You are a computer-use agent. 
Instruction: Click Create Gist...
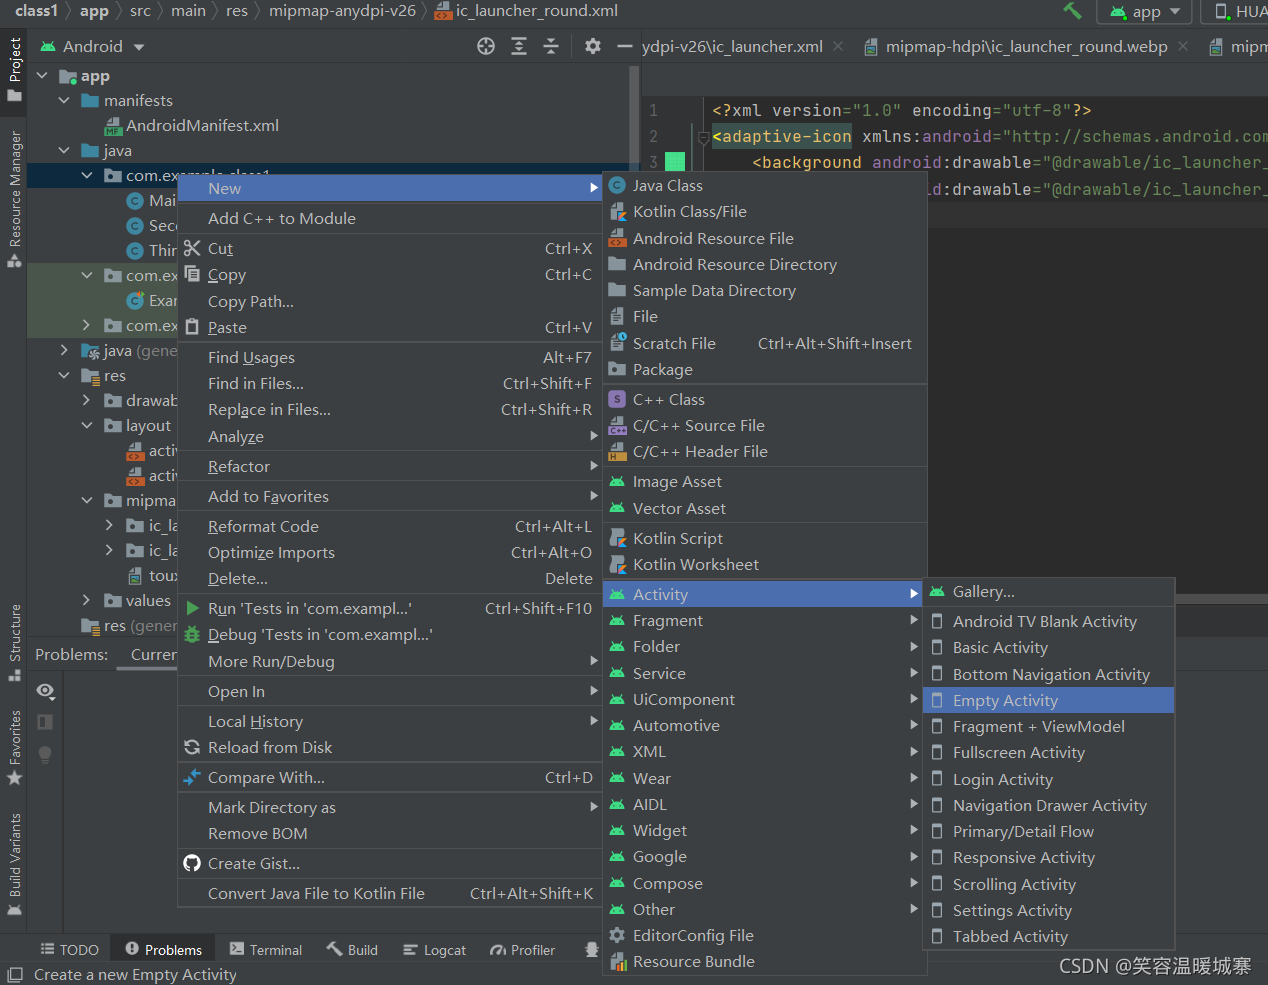pyautogui.click(x=389, y=864)
